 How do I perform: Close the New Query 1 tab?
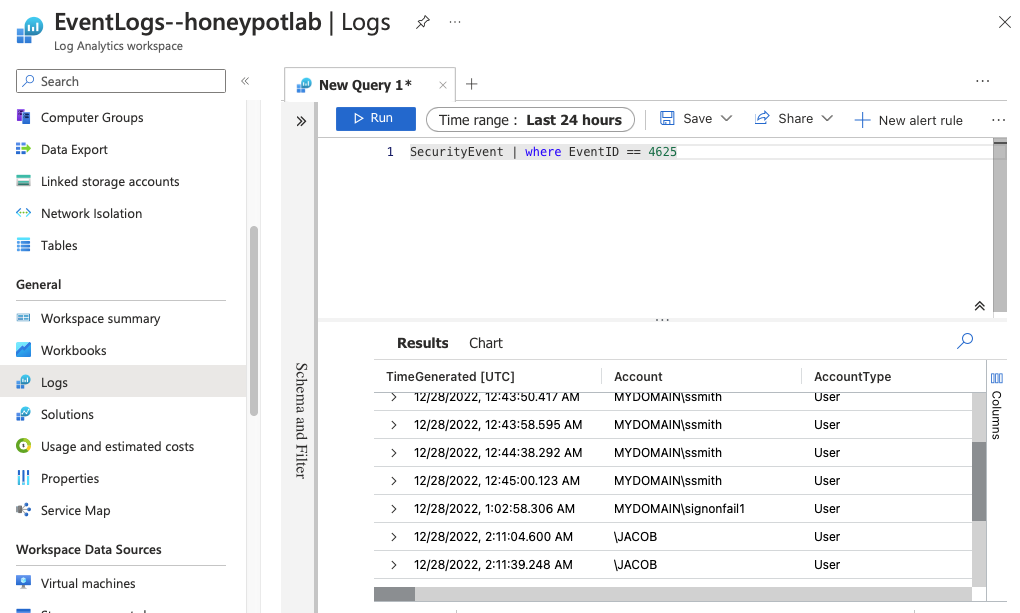[442, 85]
